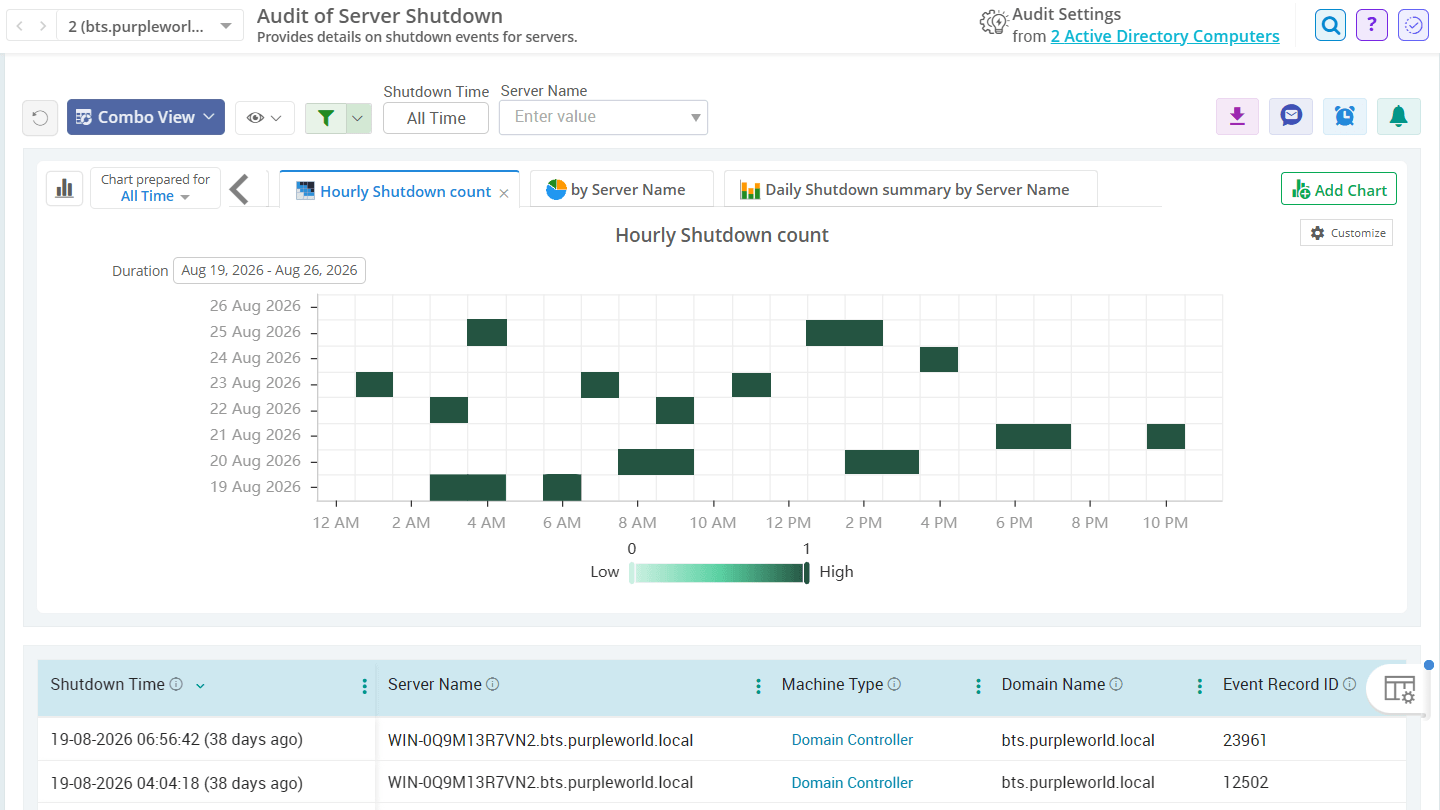The width and height of the screenshot is (1440, 810).
Task: Click info icon next to Server Name header
Action: [x=493, y=685]
